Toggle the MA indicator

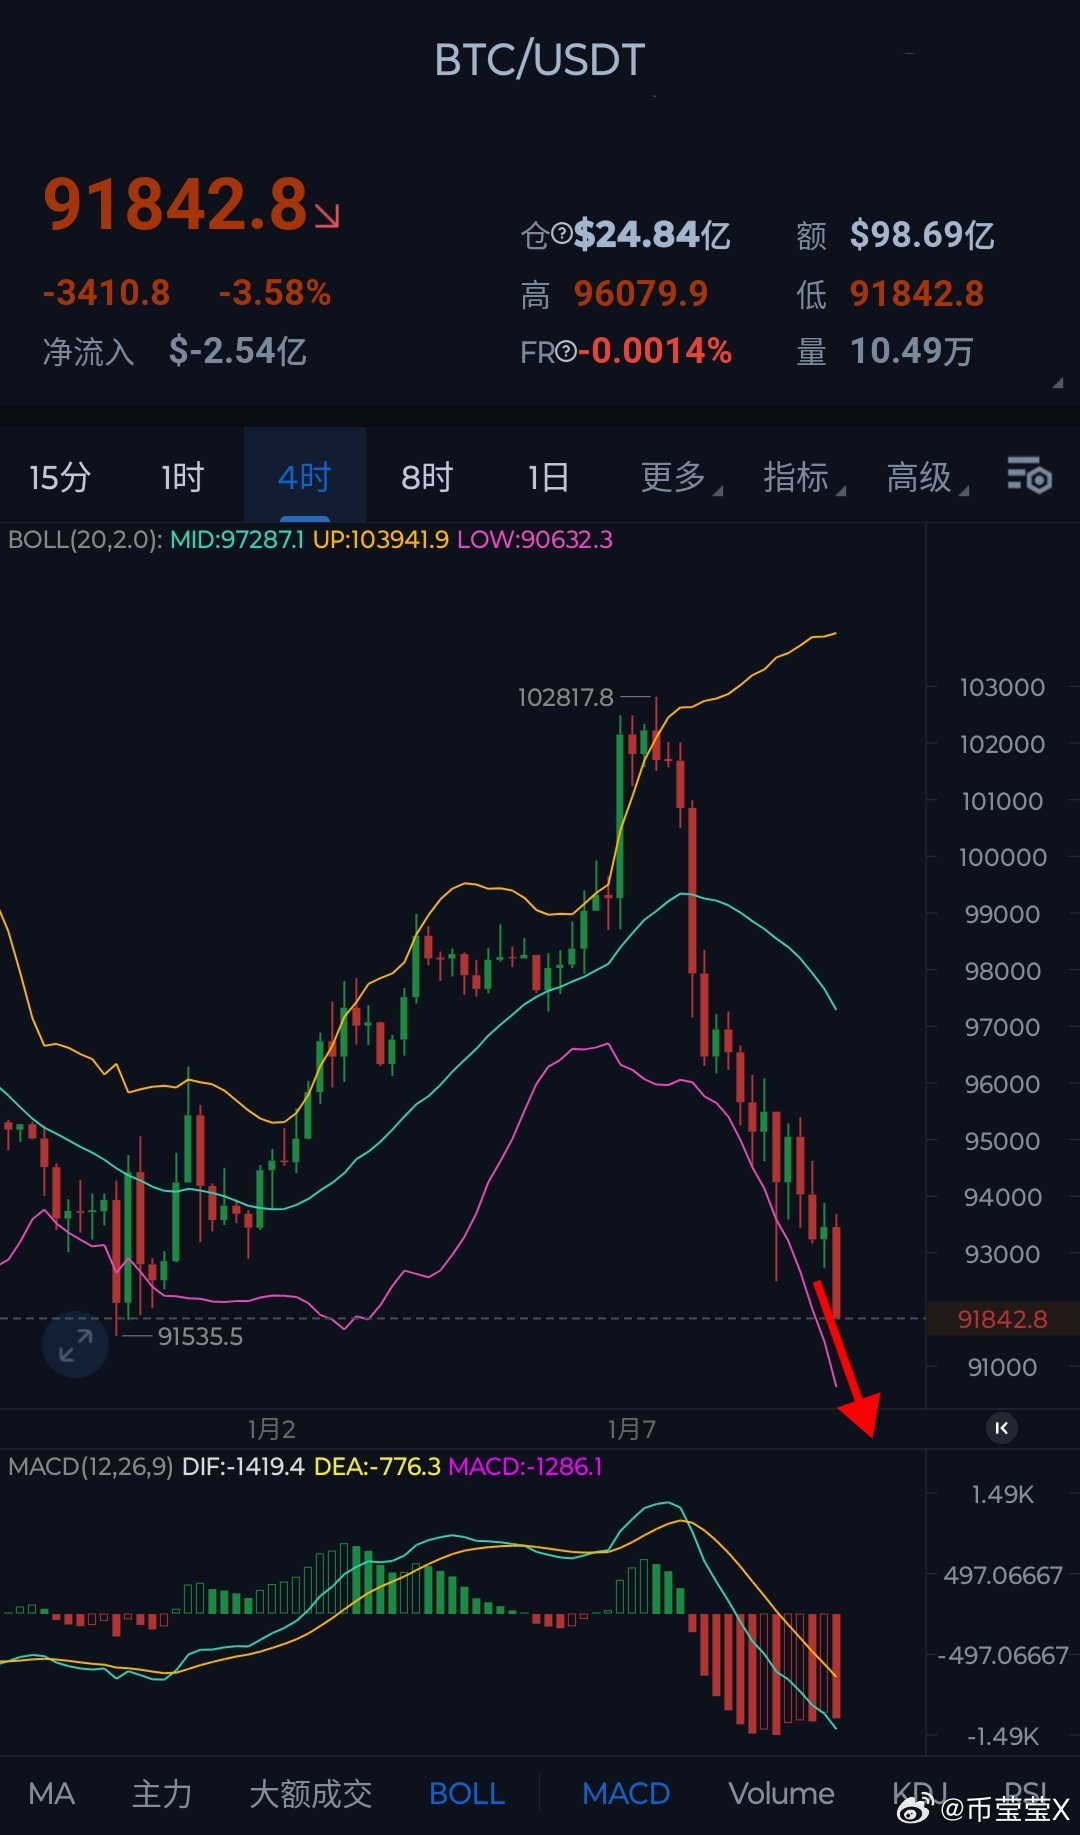tap(52, 1793)
